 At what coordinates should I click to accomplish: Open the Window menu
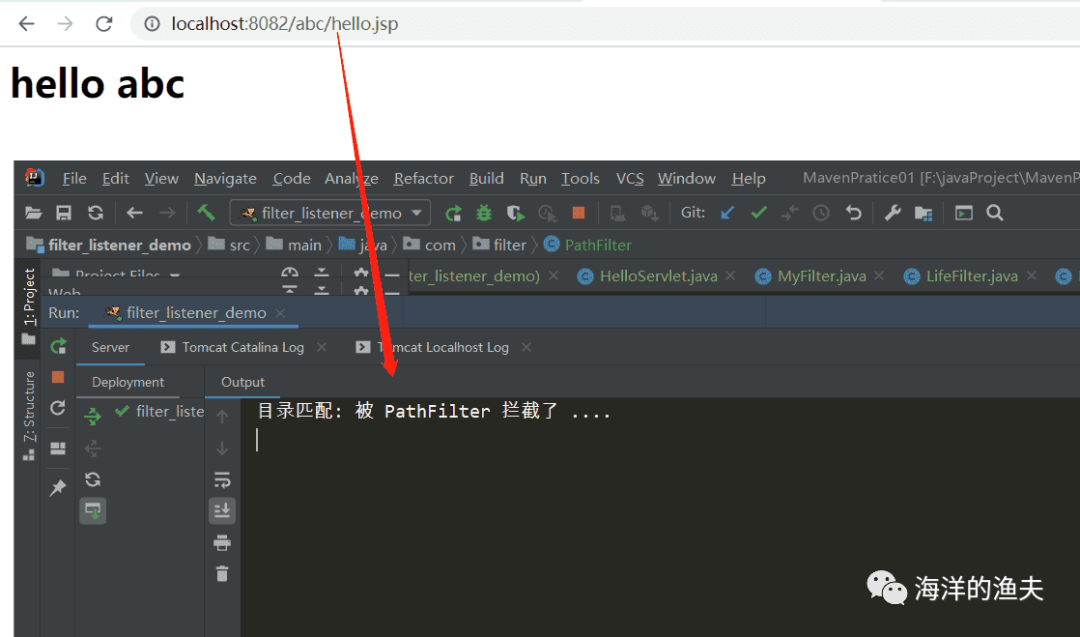click(687, 178)
